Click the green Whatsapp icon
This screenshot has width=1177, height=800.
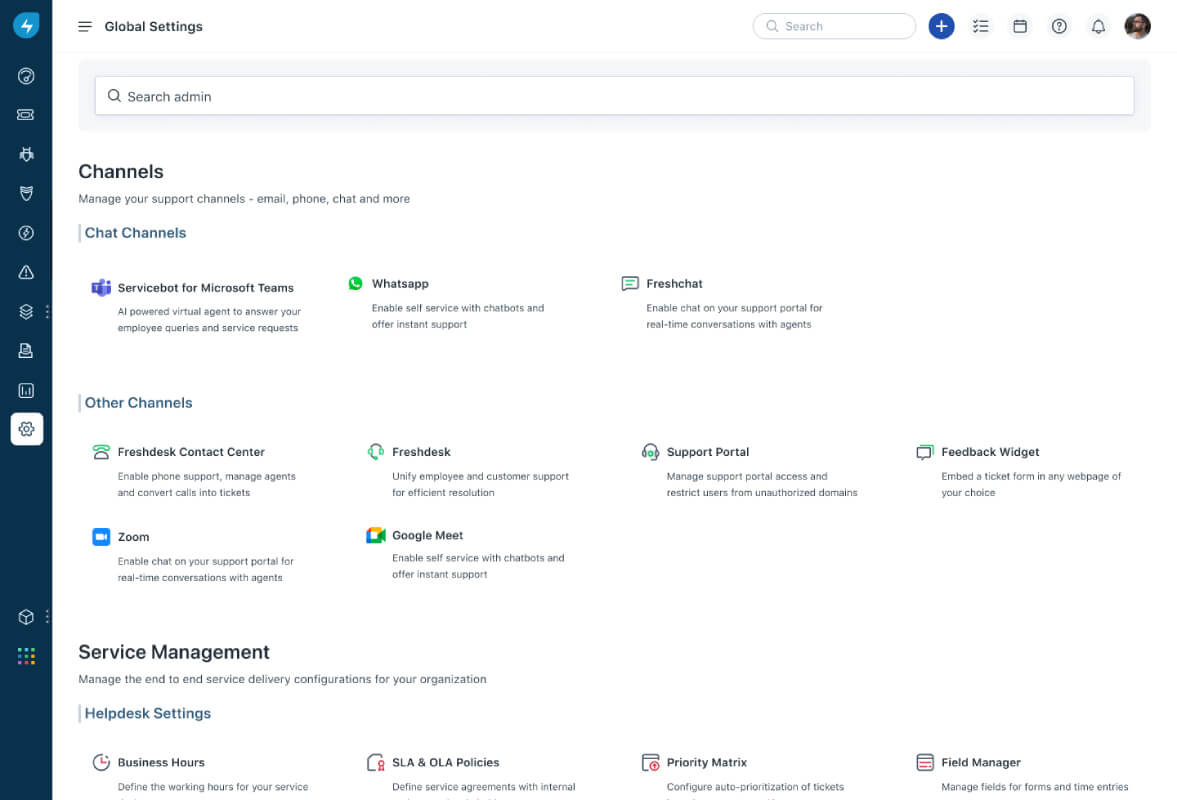[x=356, y=284]
